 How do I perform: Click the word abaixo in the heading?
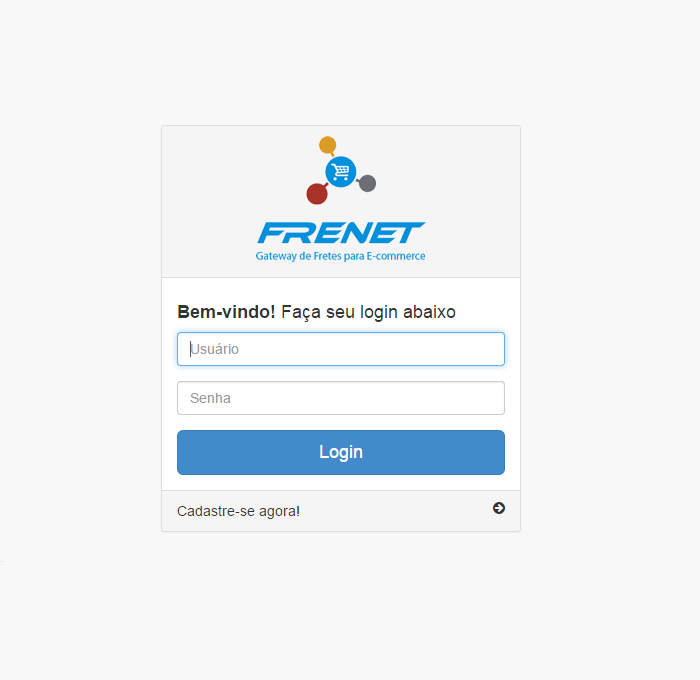coord(429,312)
